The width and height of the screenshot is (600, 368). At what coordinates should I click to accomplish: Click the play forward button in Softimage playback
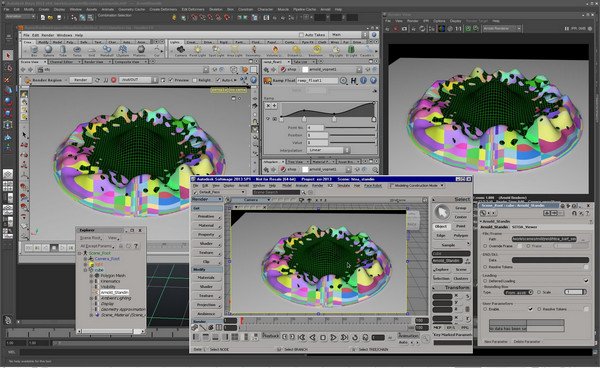333,337
